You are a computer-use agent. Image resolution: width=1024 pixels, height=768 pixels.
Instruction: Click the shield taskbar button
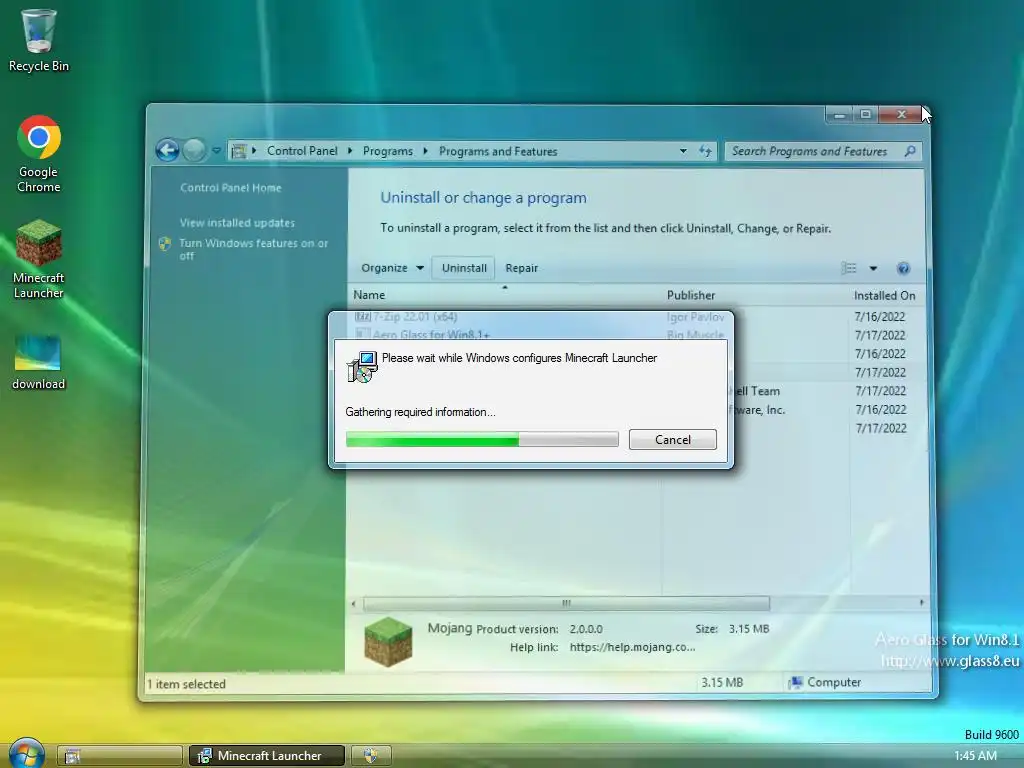pyautogui.click(x=371, y=756)
